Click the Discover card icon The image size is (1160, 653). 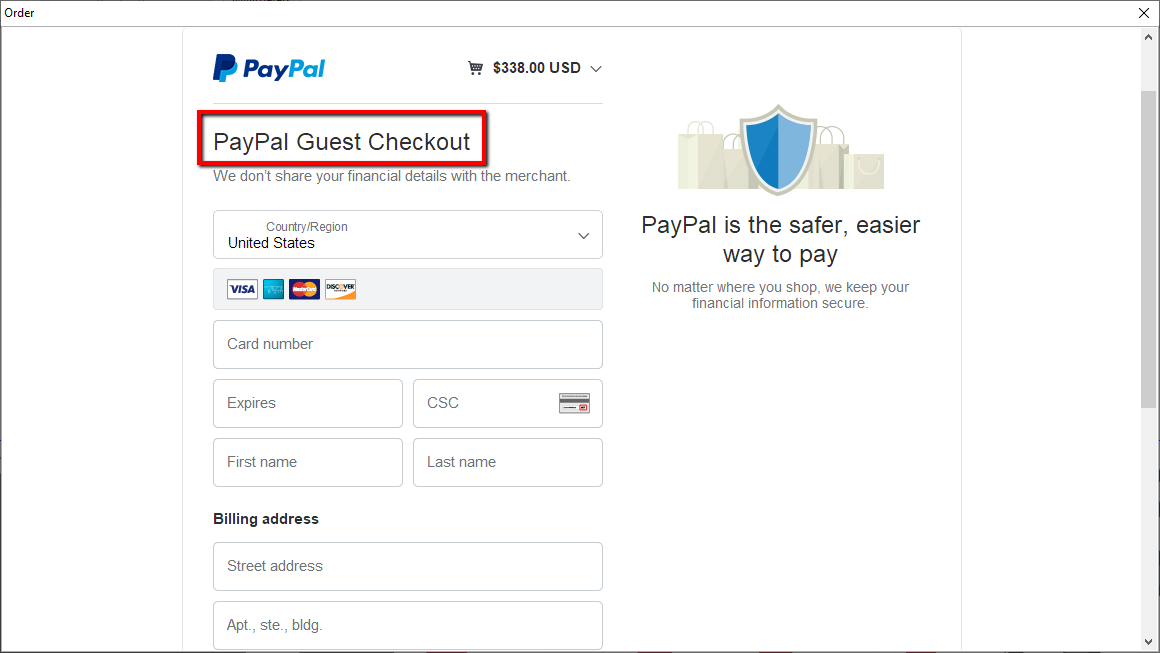click(x=340, y=289)
